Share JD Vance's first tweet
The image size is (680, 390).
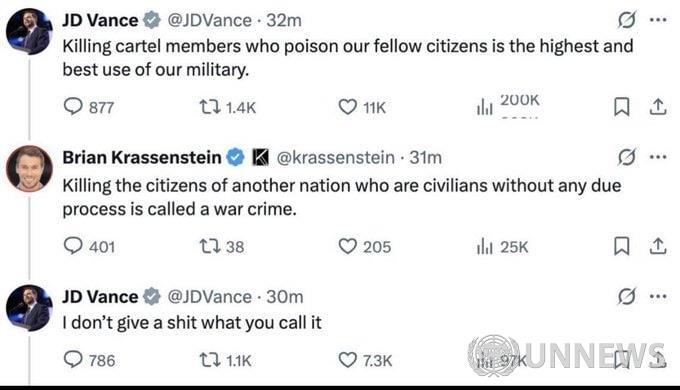(x=657, y=107)
